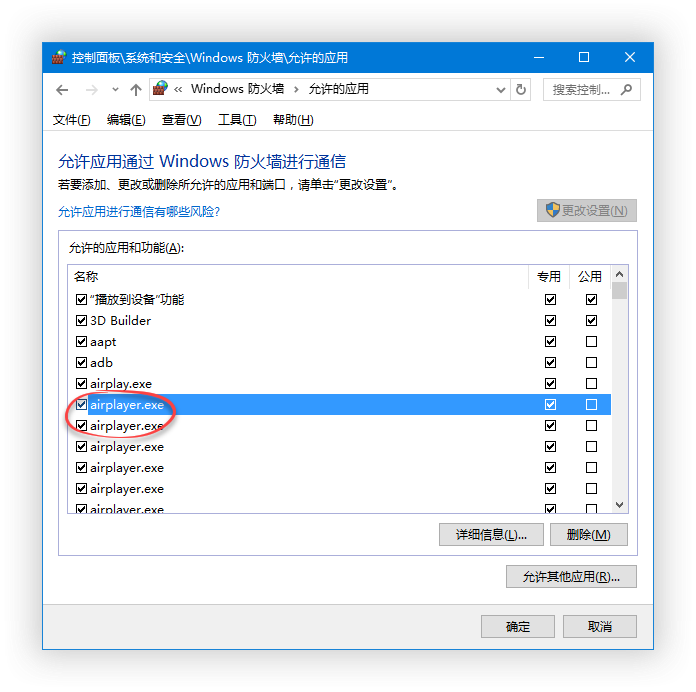Maximize the firewall window
The width and height of the screenshot is (696, 692).
tap(584, 57)
